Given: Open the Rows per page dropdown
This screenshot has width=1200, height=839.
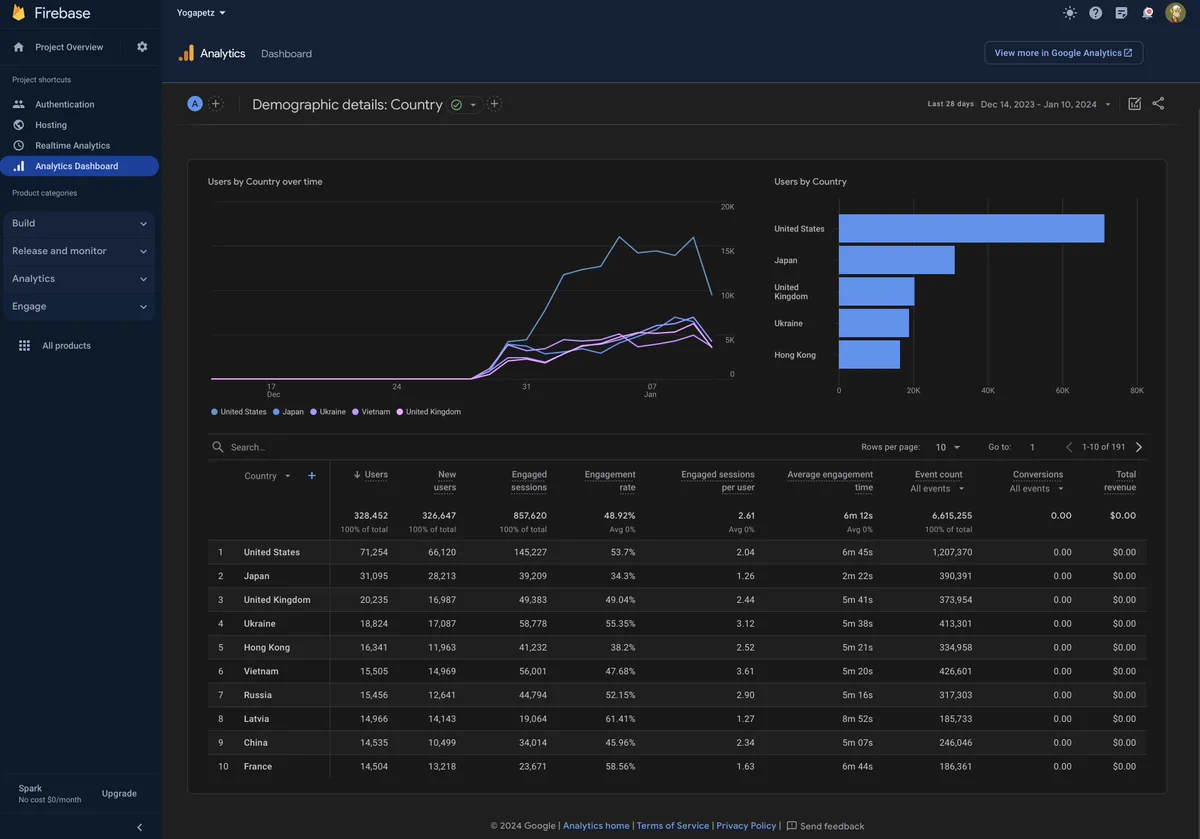Looking at the screenshot, I should (x=947, y=448).
